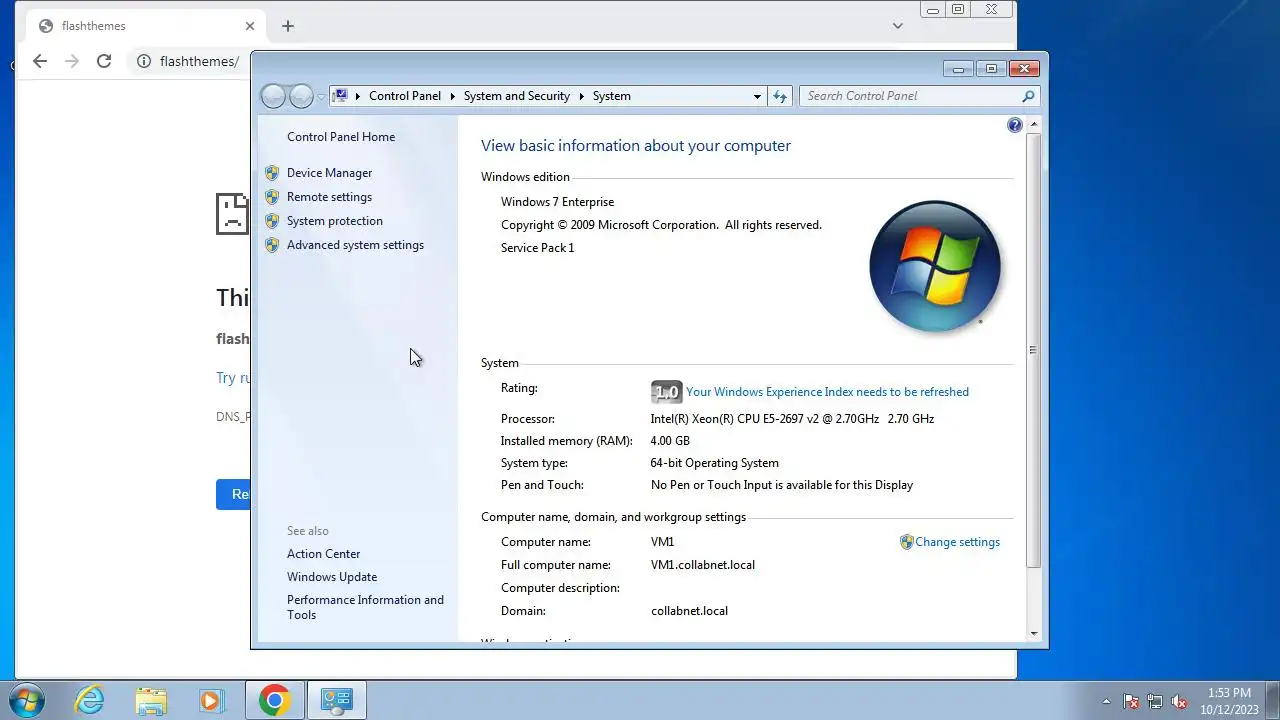Click Chrome back arrow button
This screenshot has height=720, width=1280.
39,61
